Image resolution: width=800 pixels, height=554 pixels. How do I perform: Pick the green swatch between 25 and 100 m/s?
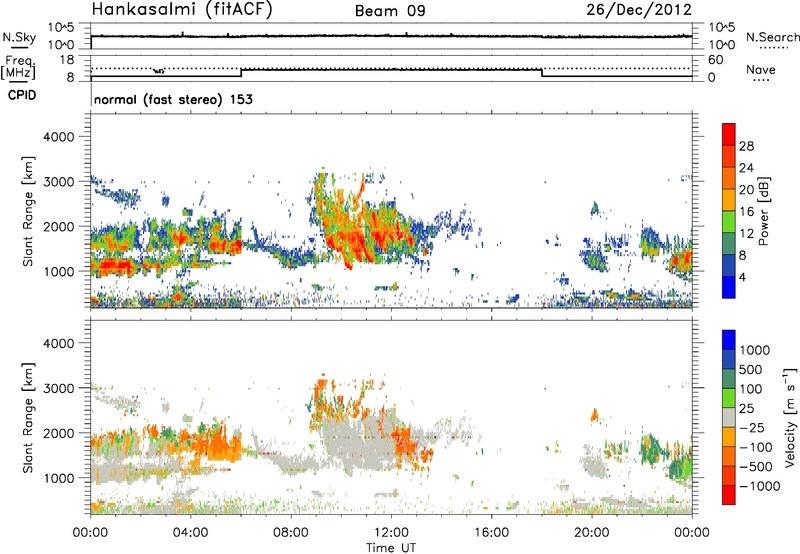click(x=729, y=398)
